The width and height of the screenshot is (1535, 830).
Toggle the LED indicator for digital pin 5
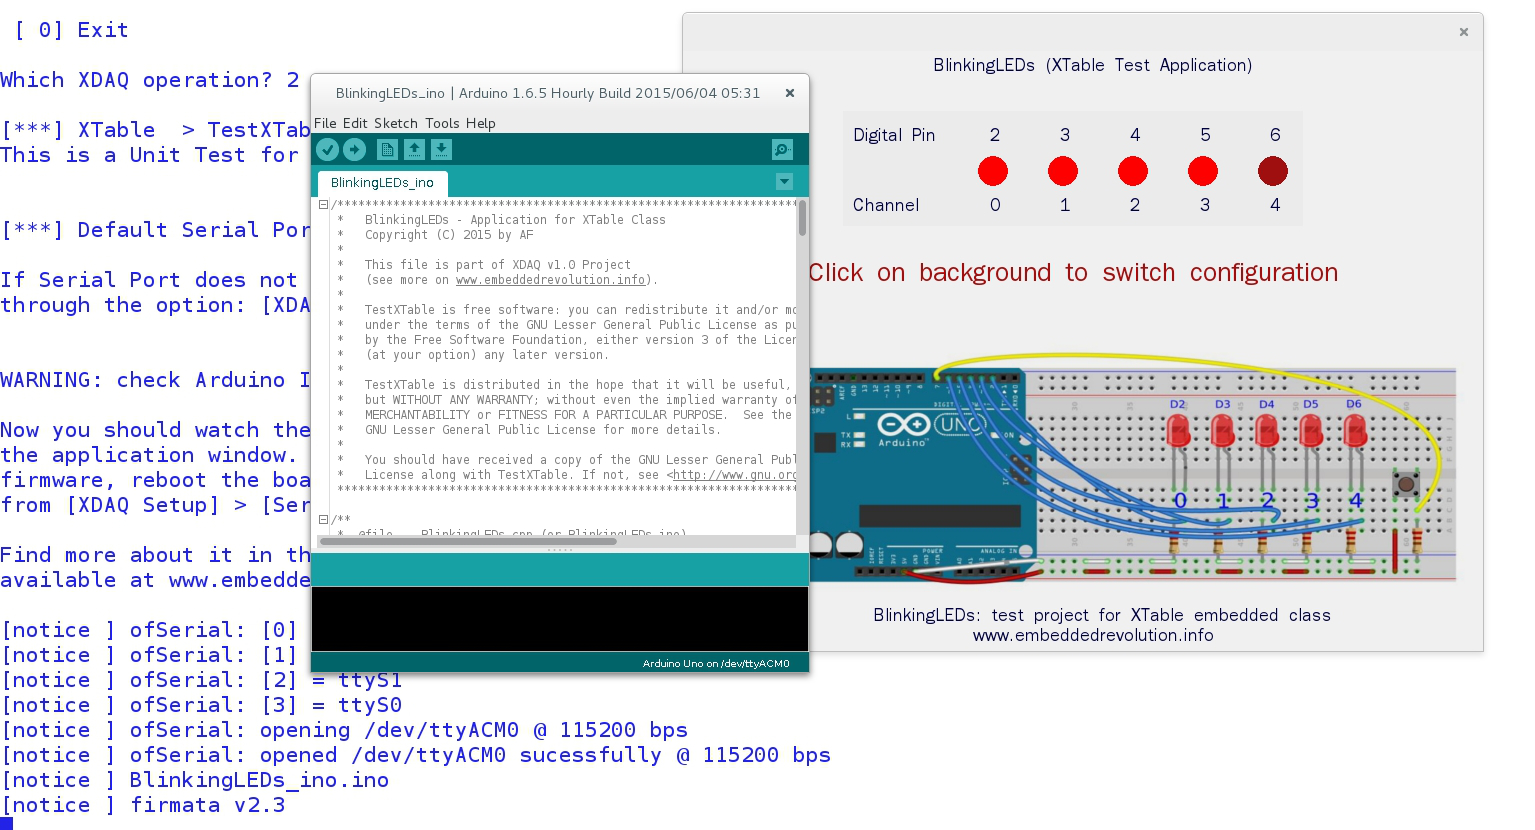pos(1203,171)
